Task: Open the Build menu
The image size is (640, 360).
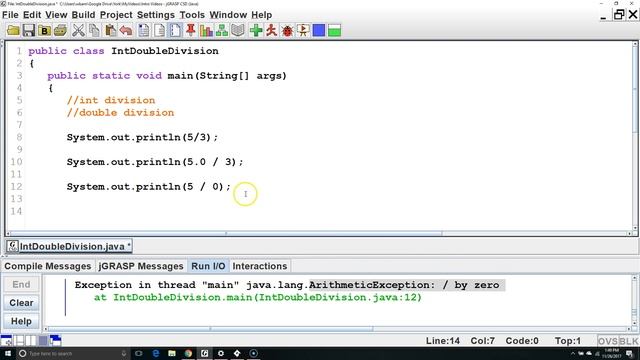Action: click(83, 15)
